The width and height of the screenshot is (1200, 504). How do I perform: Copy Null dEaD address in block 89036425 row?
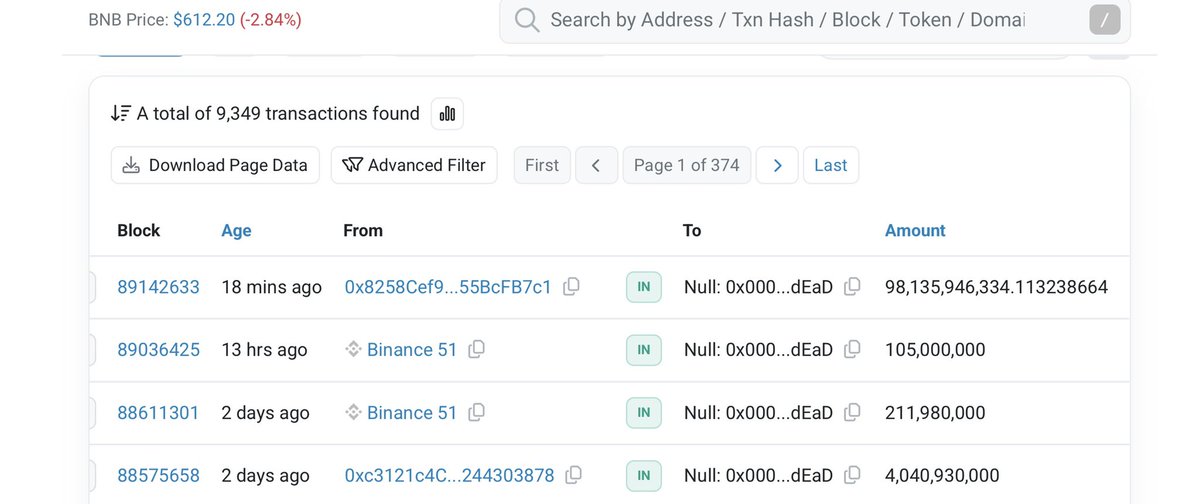click(852, 349)
